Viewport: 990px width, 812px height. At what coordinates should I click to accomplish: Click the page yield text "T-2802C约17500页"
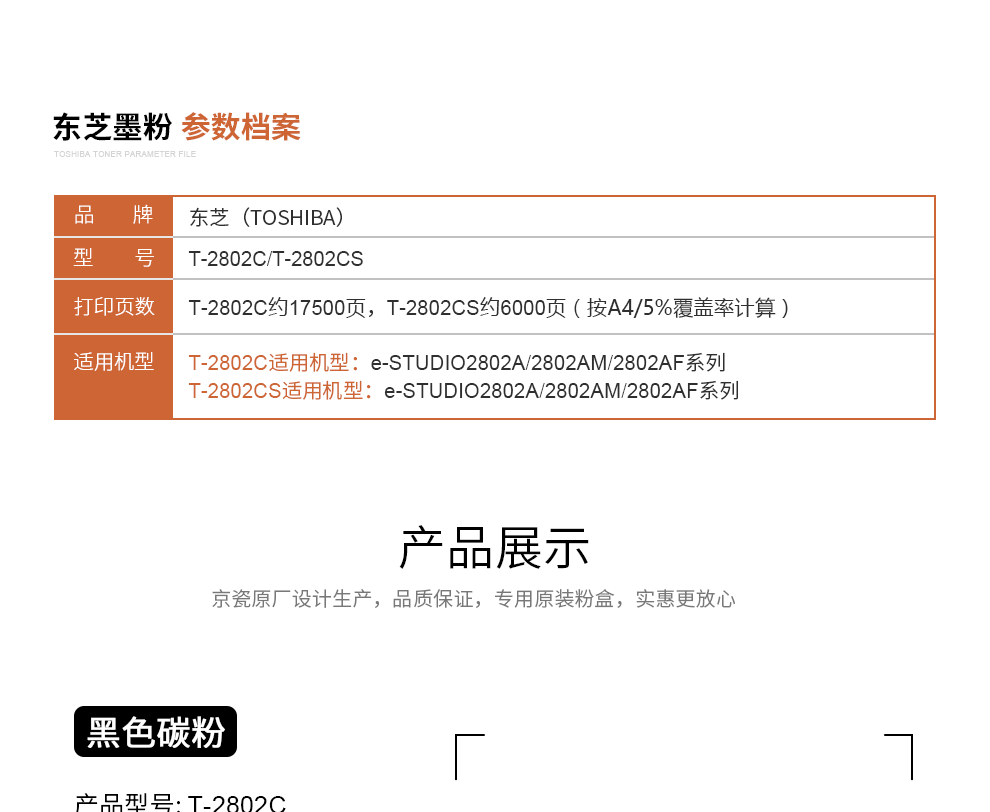(x=277, y=308)
